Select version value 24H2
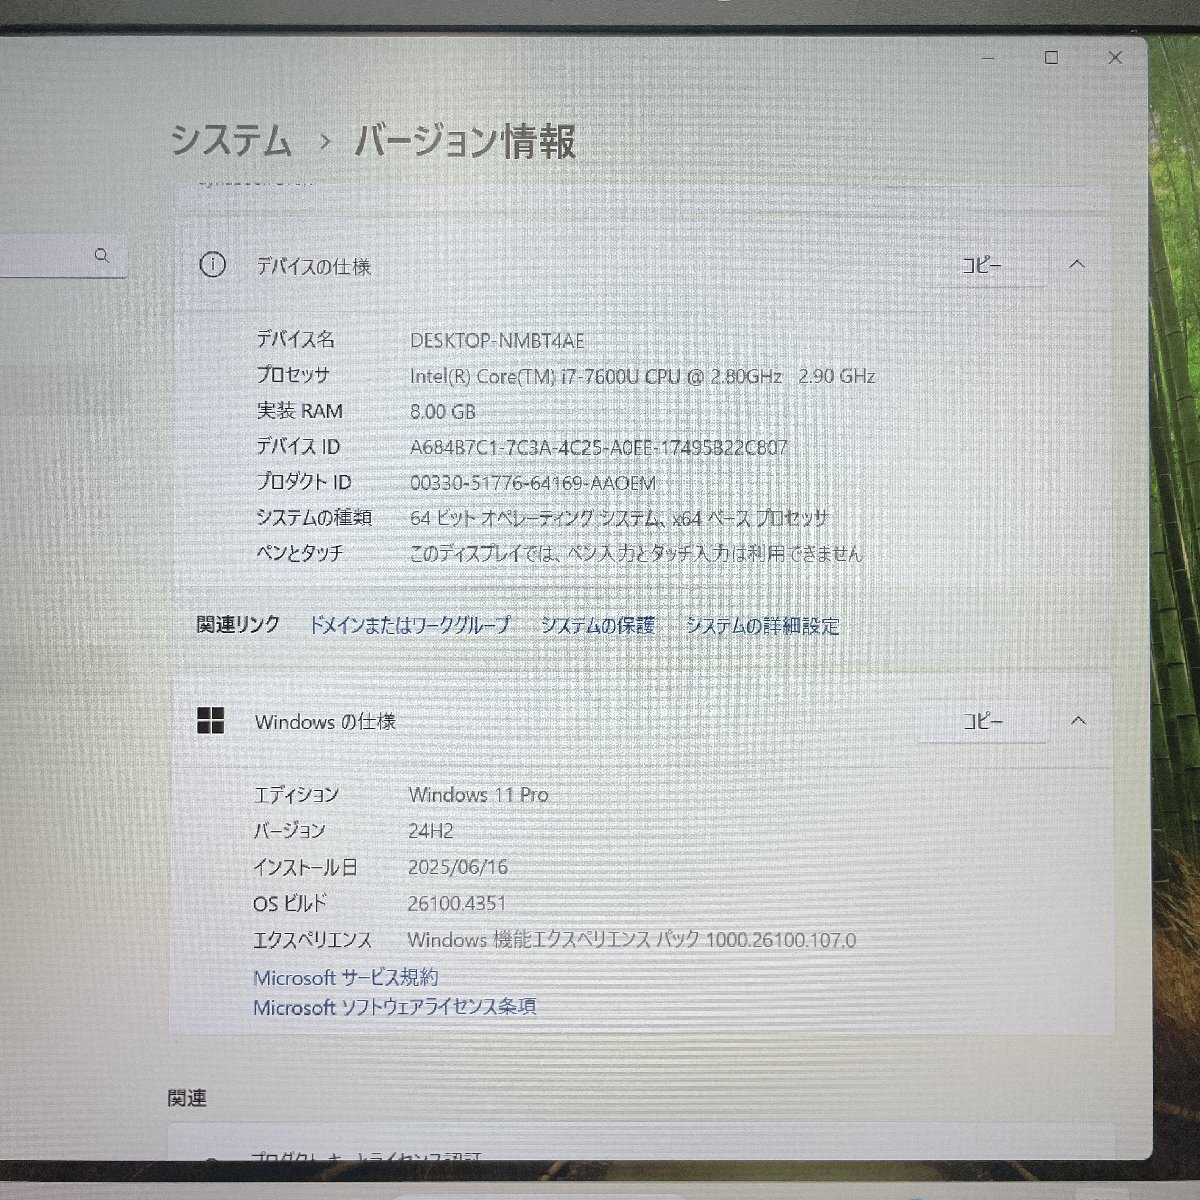This screenshot has width=1200, height=1200. [x=431, y=831]
